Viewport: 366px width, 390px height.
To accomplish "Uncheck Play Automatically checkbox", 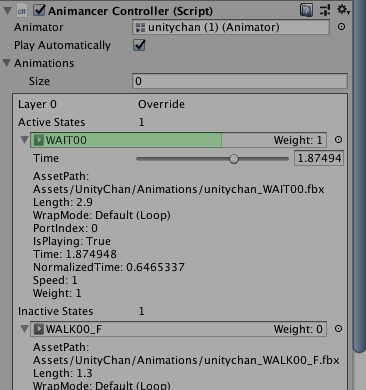I will (x=139, y=45).
